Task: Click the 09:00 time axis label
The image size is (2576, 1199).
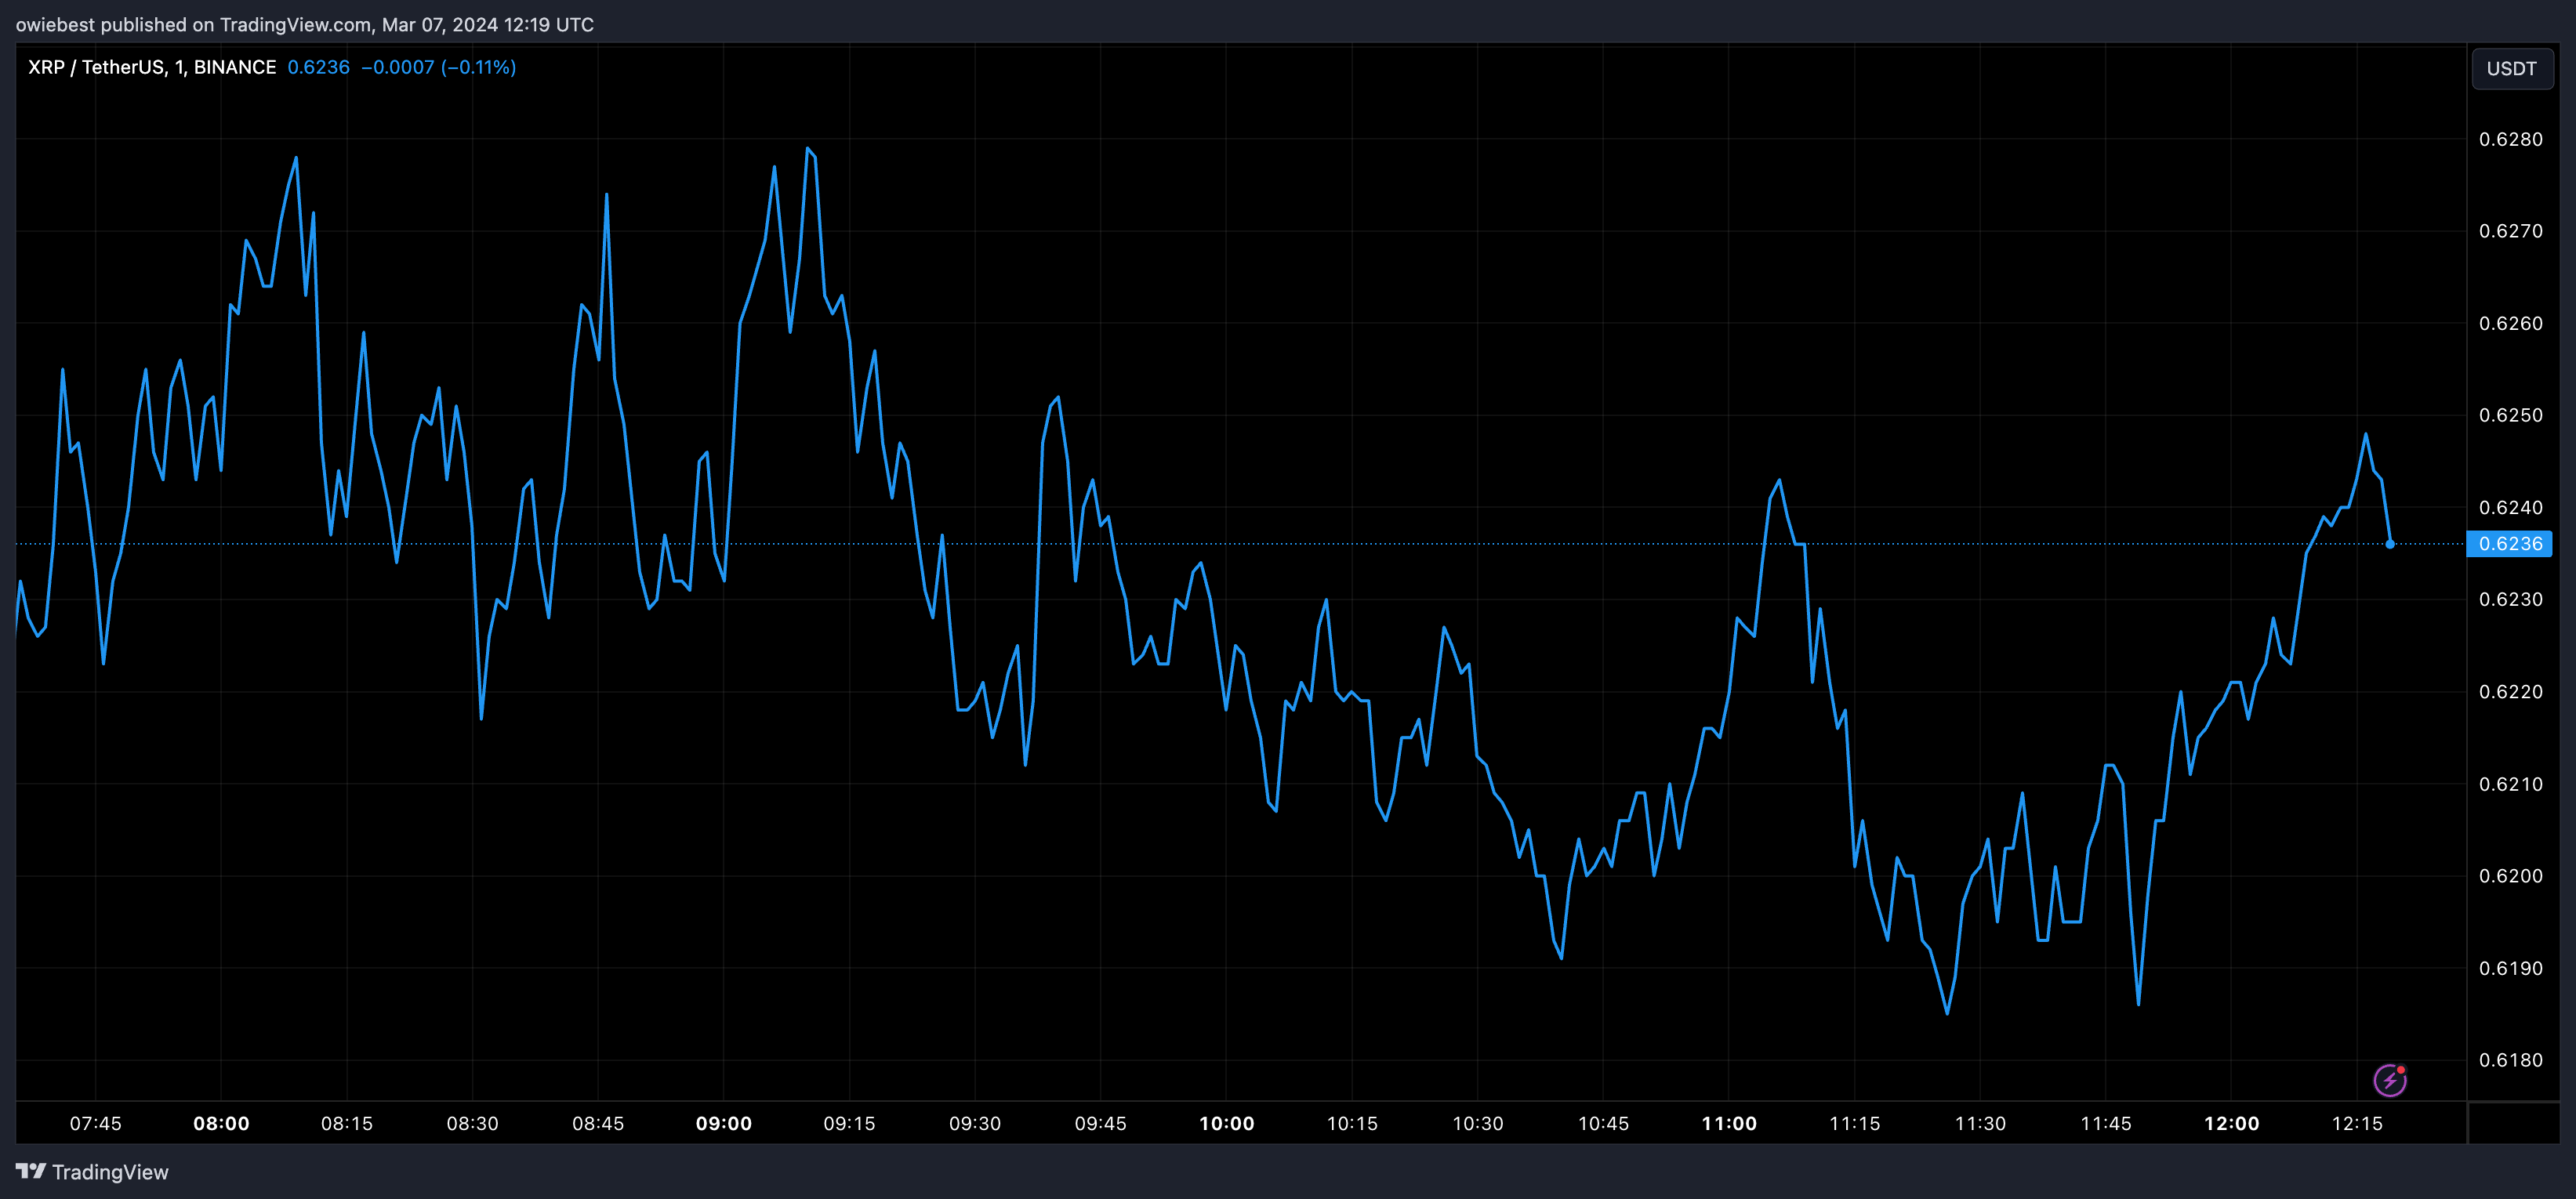Action: point(724,1123)
